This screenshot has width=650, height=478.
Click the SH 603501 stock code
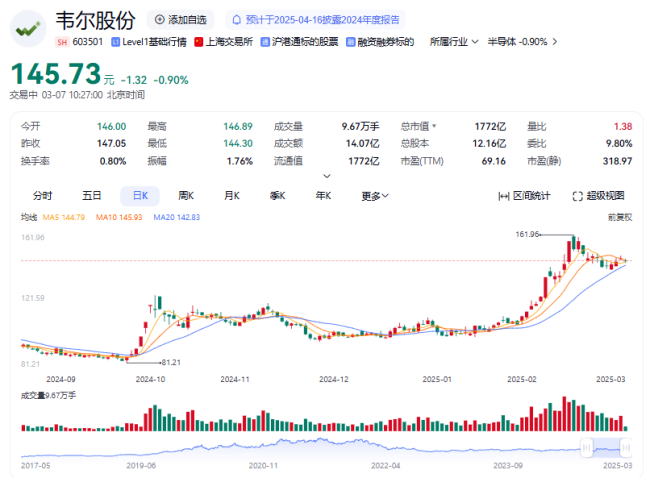click(79, 42)
